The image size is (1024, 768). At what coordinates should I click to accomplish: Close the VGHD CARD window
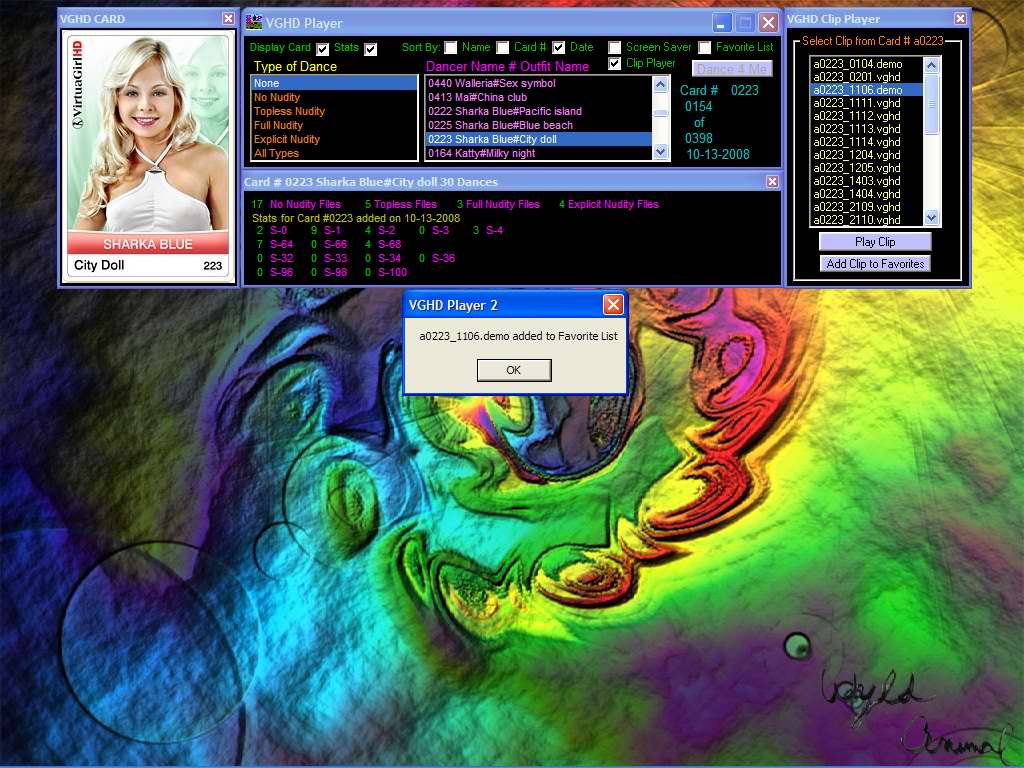(228, 18)
